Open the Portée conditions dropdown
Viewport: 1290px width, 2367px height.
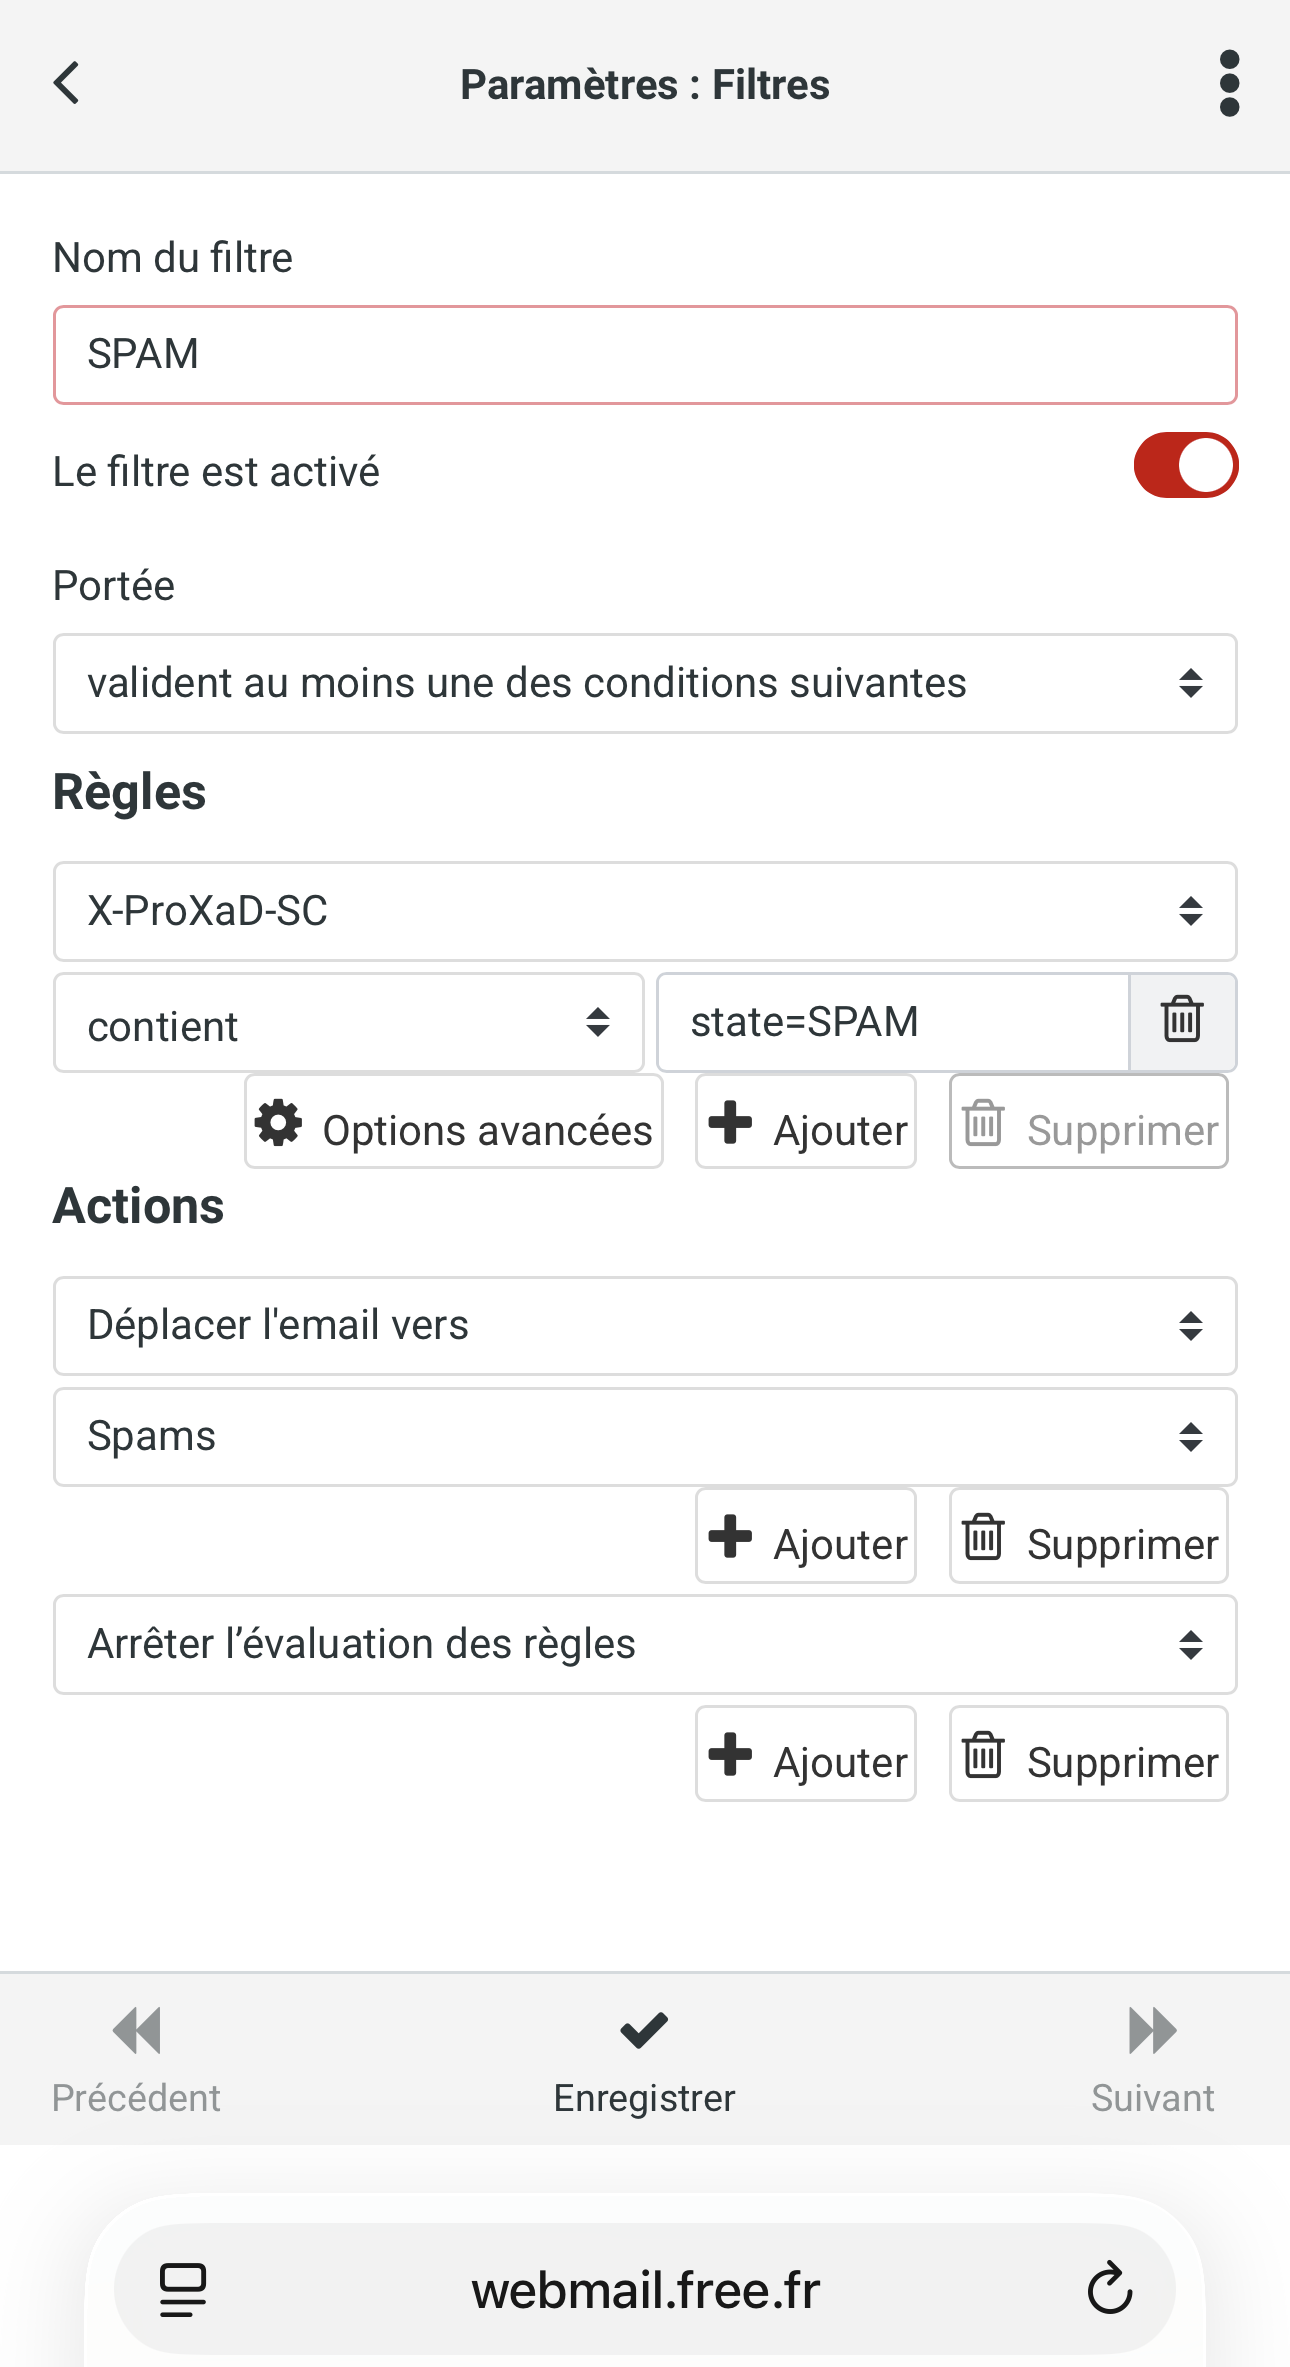click(645, 683)
